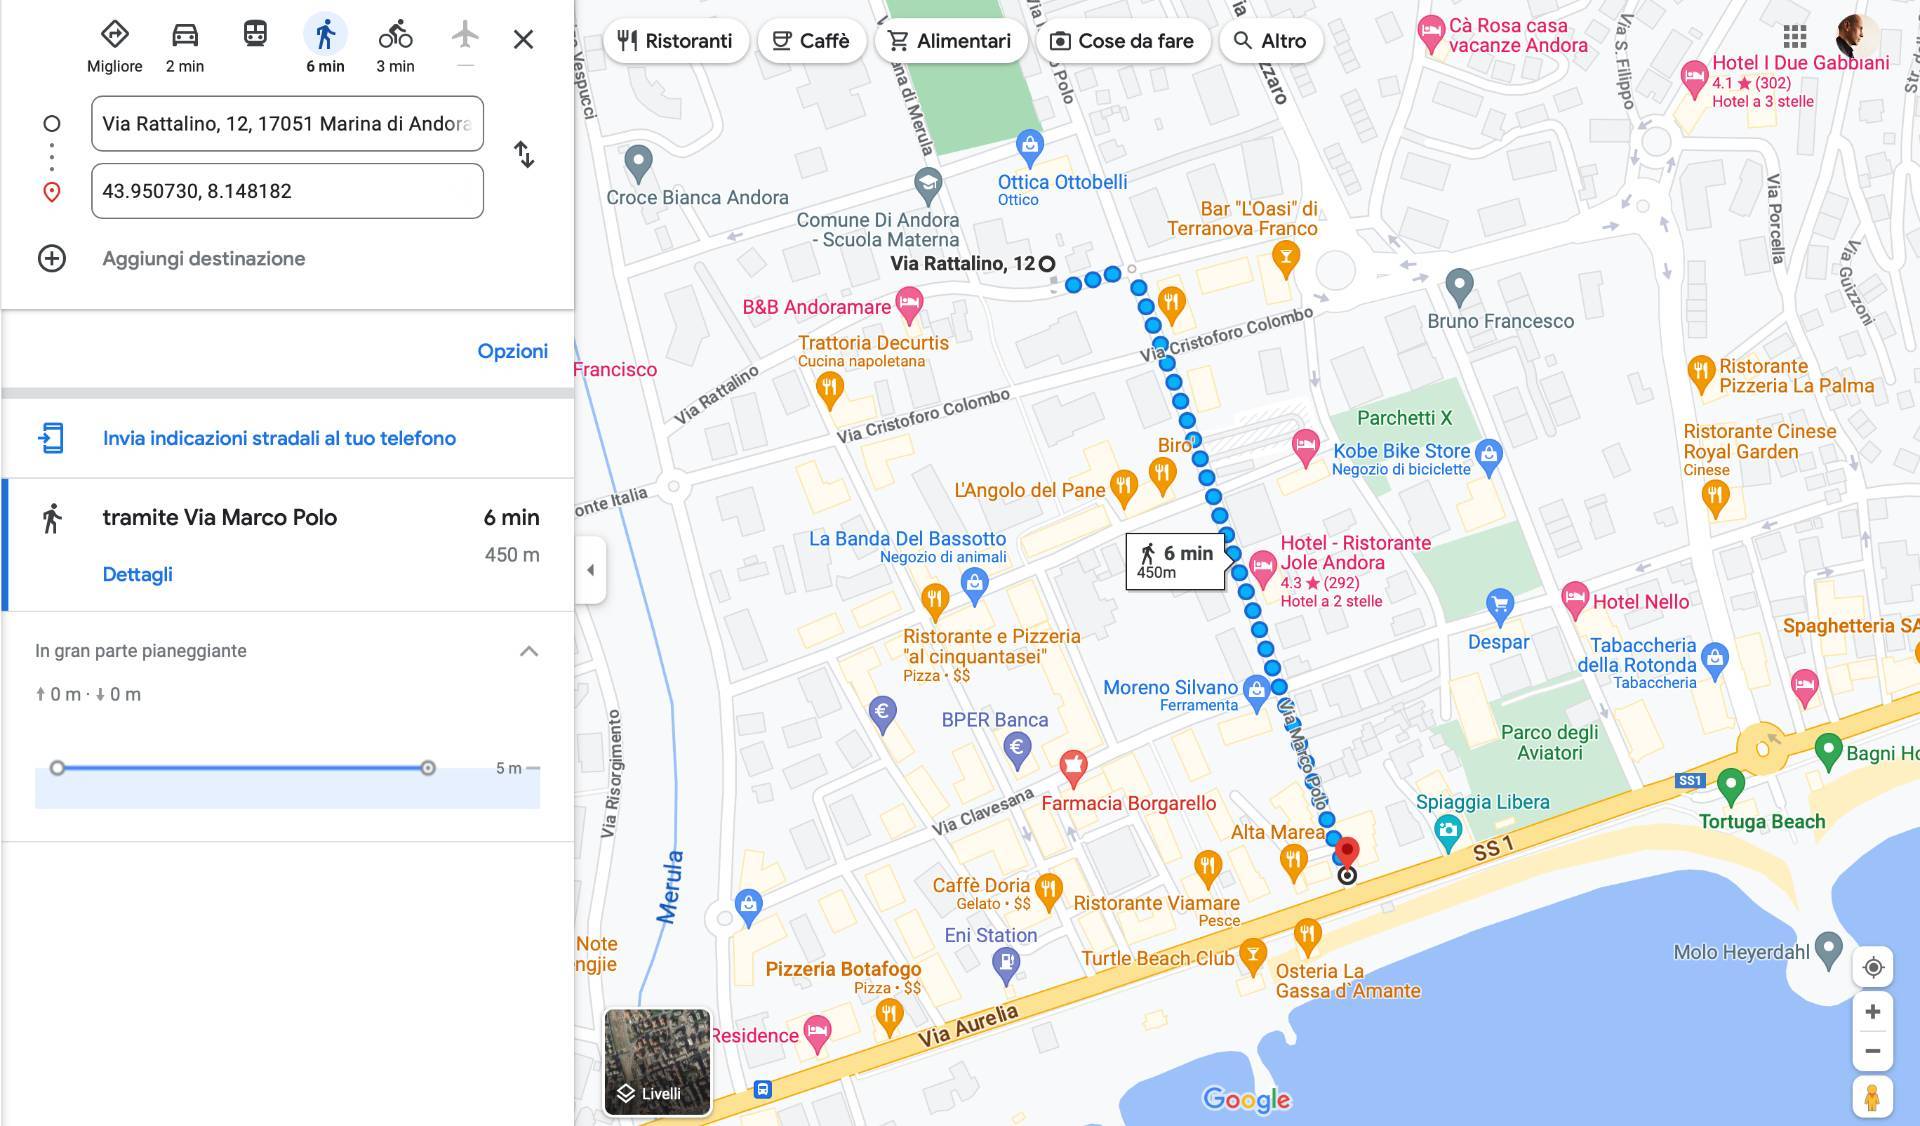Image resolution: width=1920 pixels, height=1126 pixels.
Task: Swap starting point and destination
Action: tap(524, 155)
